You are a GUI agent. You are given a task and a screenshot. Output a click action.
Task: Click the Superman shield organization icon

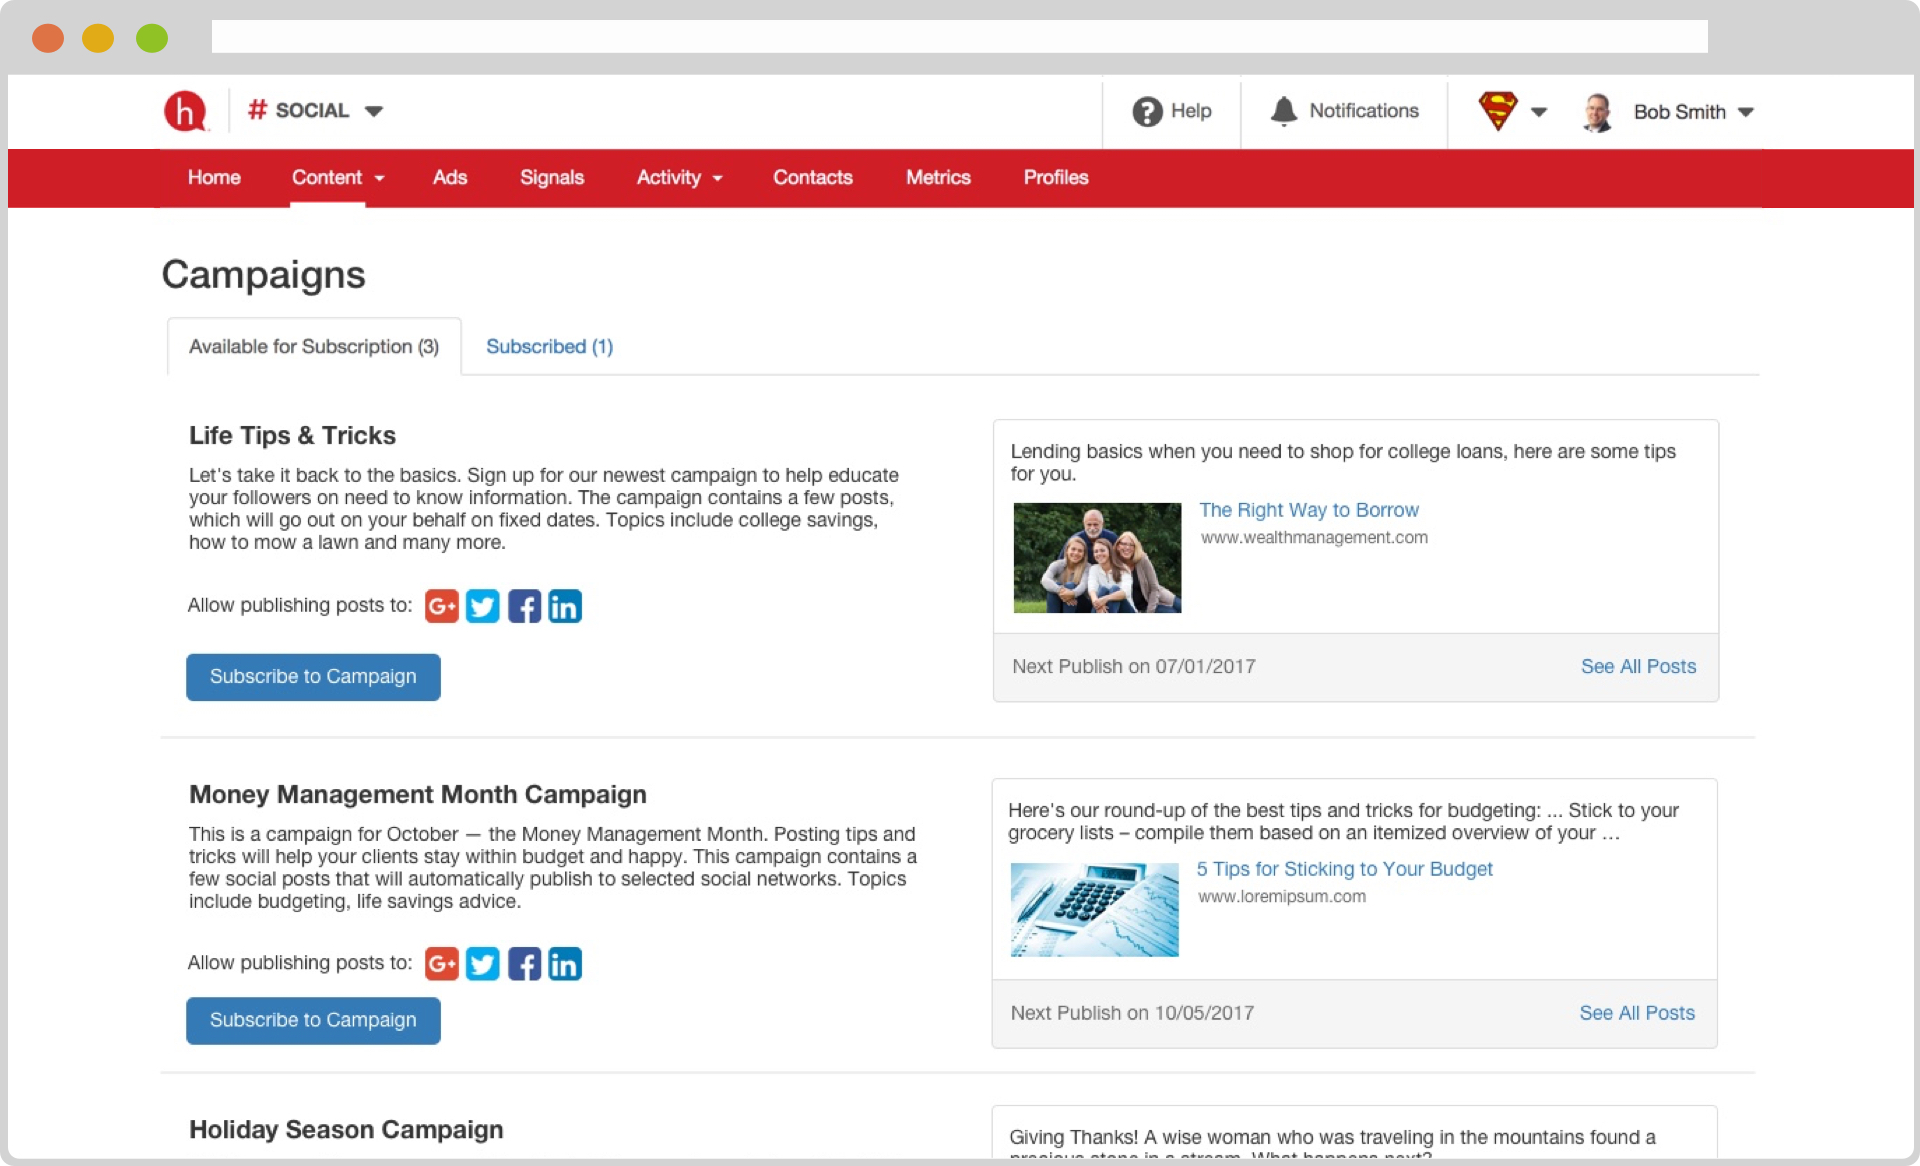pyautogui.click(x=1498, y=111)
